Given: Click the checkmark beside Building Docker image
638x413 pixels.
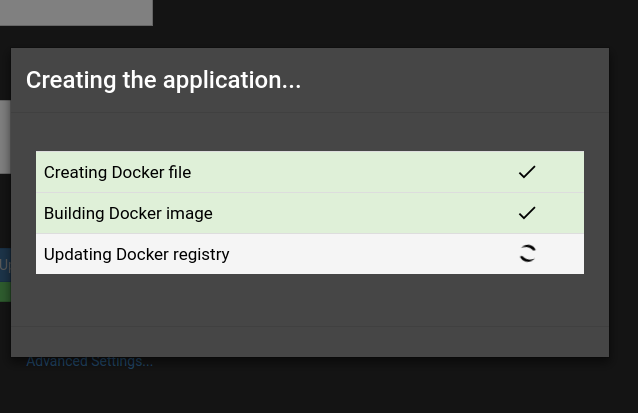Looking at the screenshot, I should tap(527, 213).
